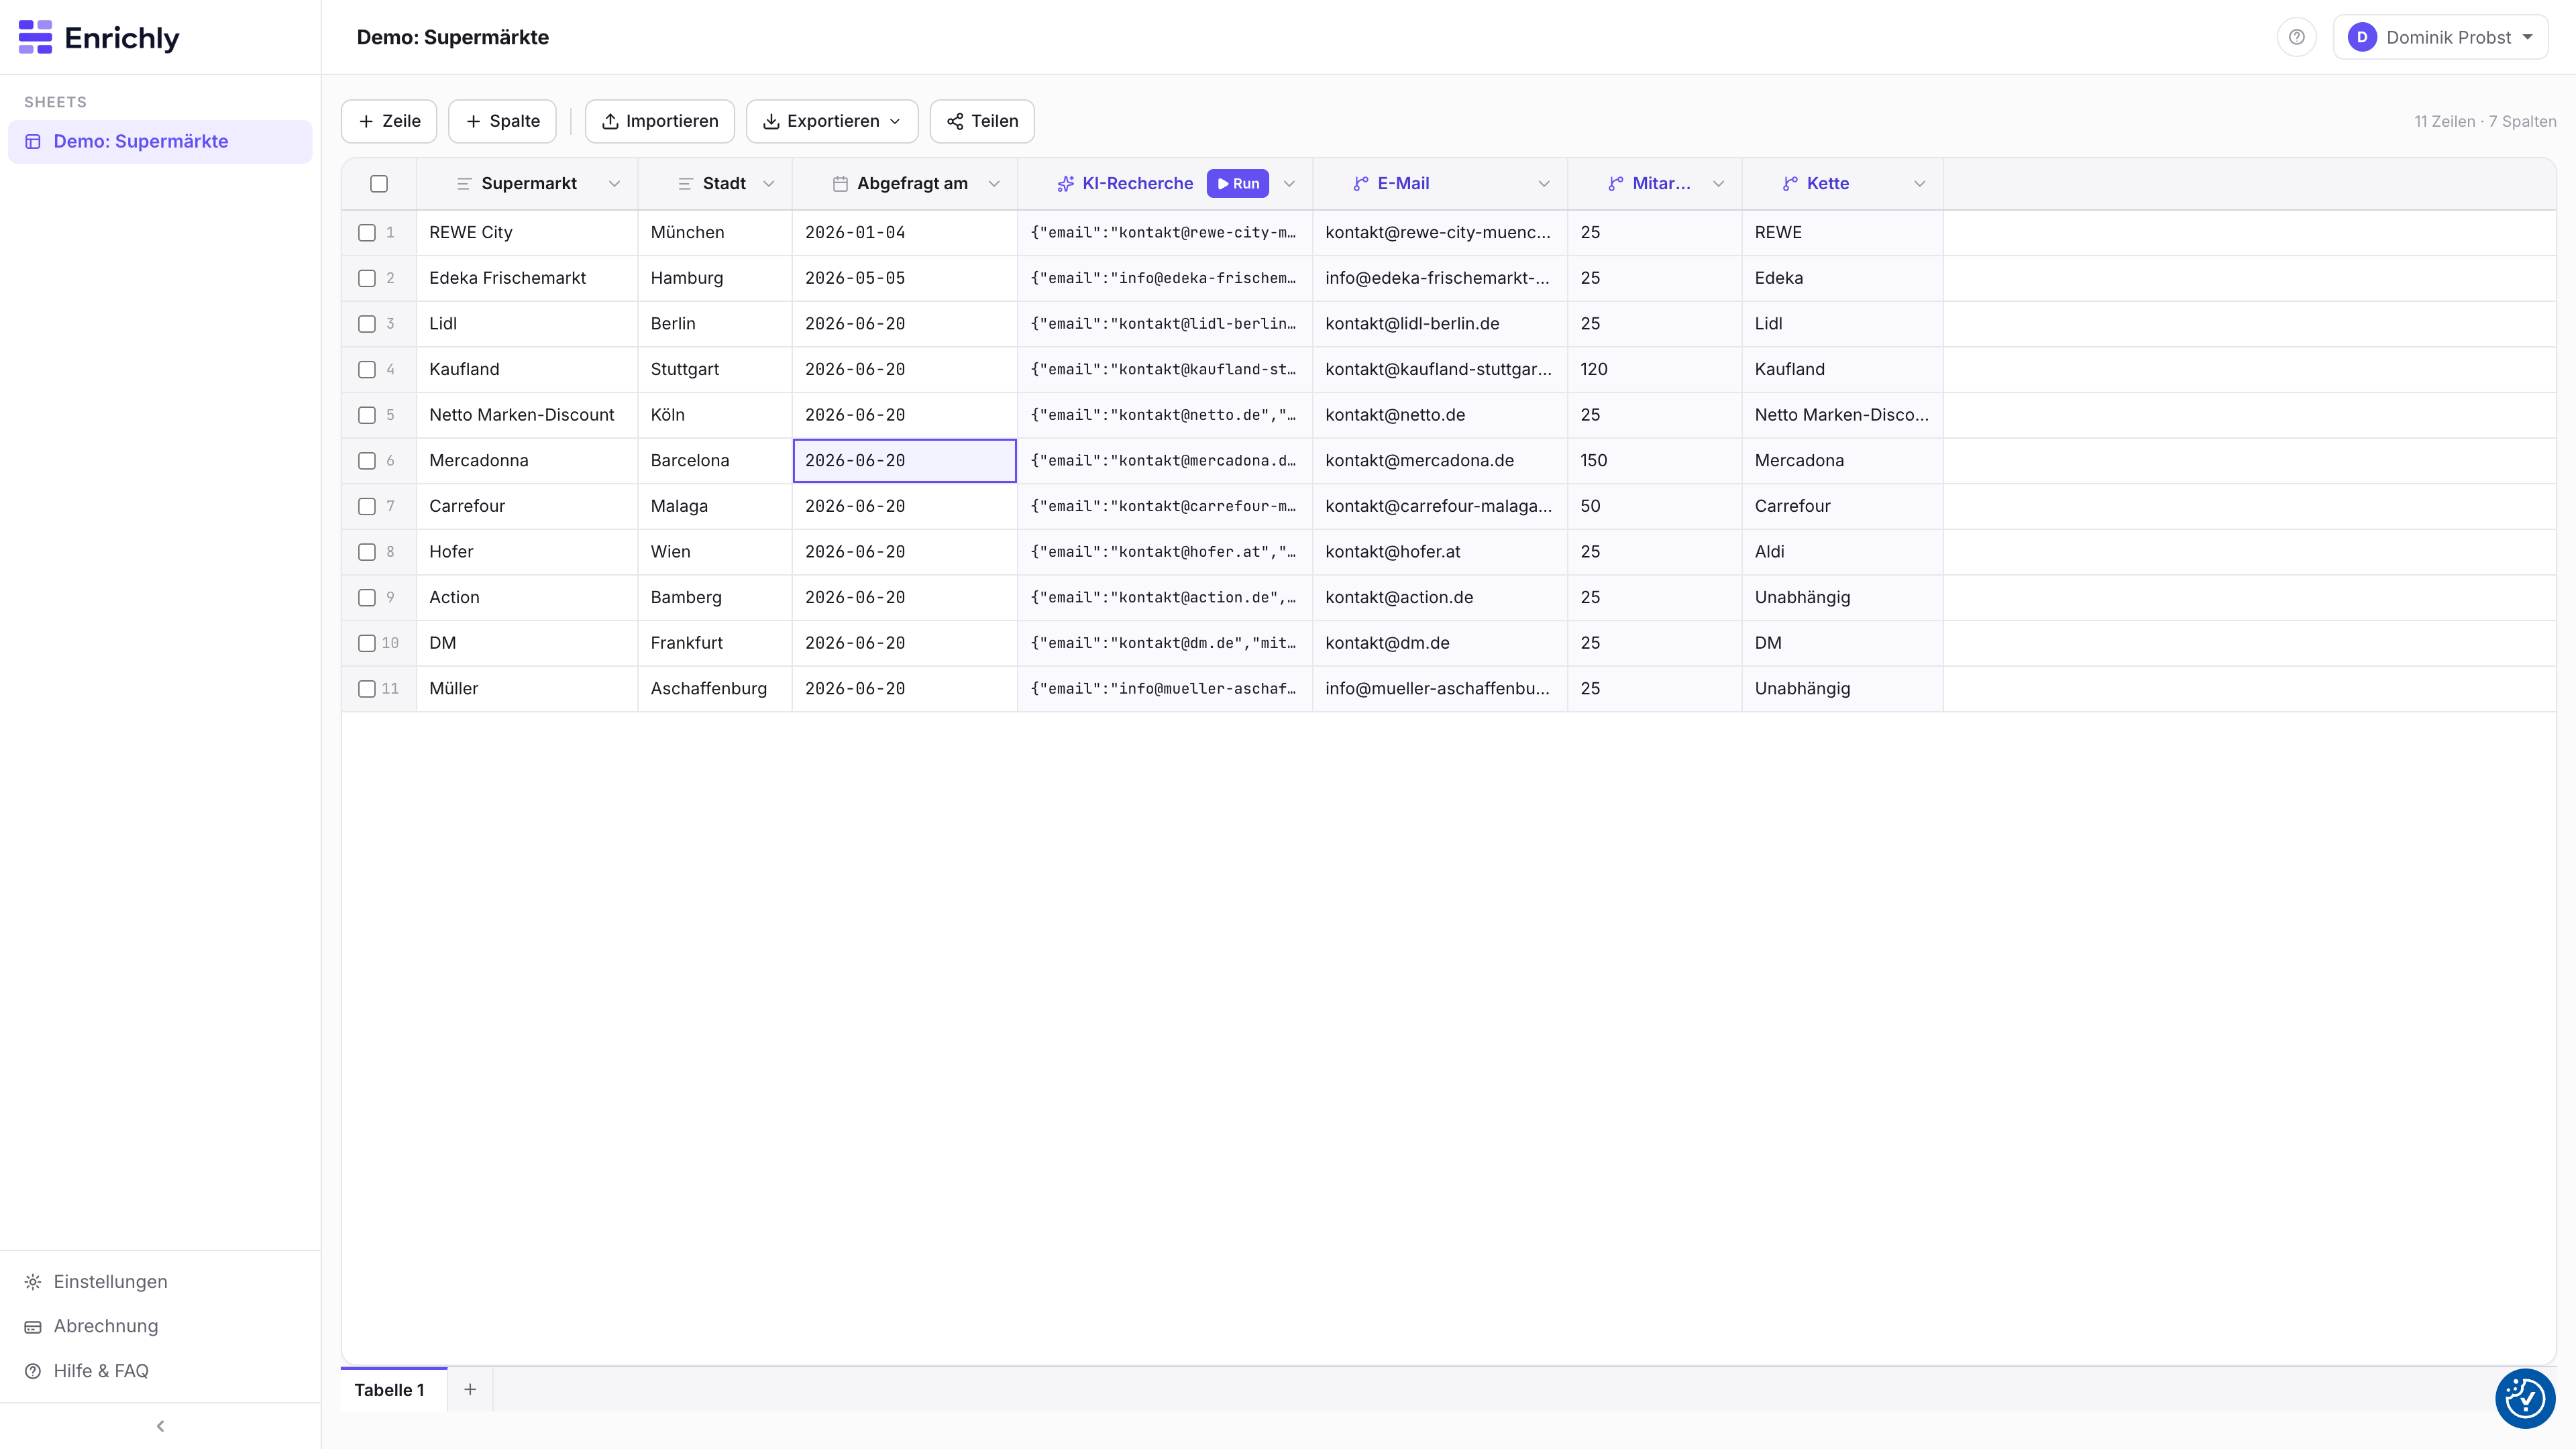This screenshot has width=2576, height=1449.
Task: Check the row 3 Lidl checkbox
Action: coord(367,324)
